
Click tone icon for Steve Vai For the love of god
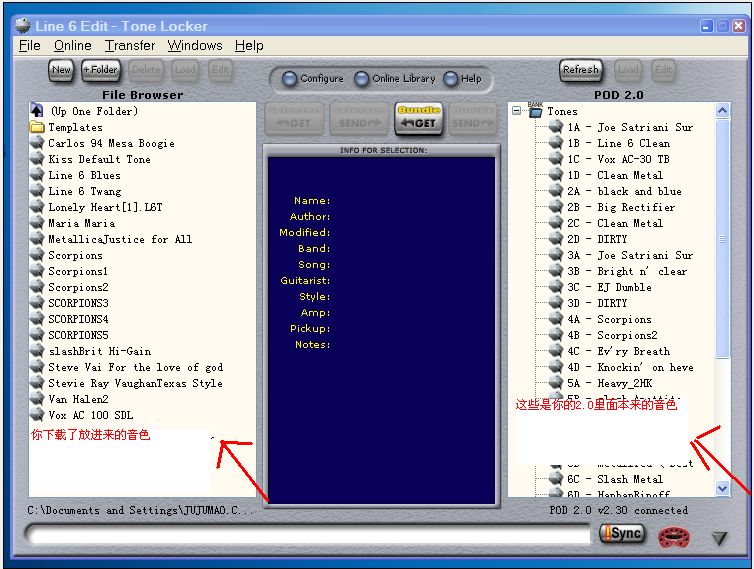(37, 367)
